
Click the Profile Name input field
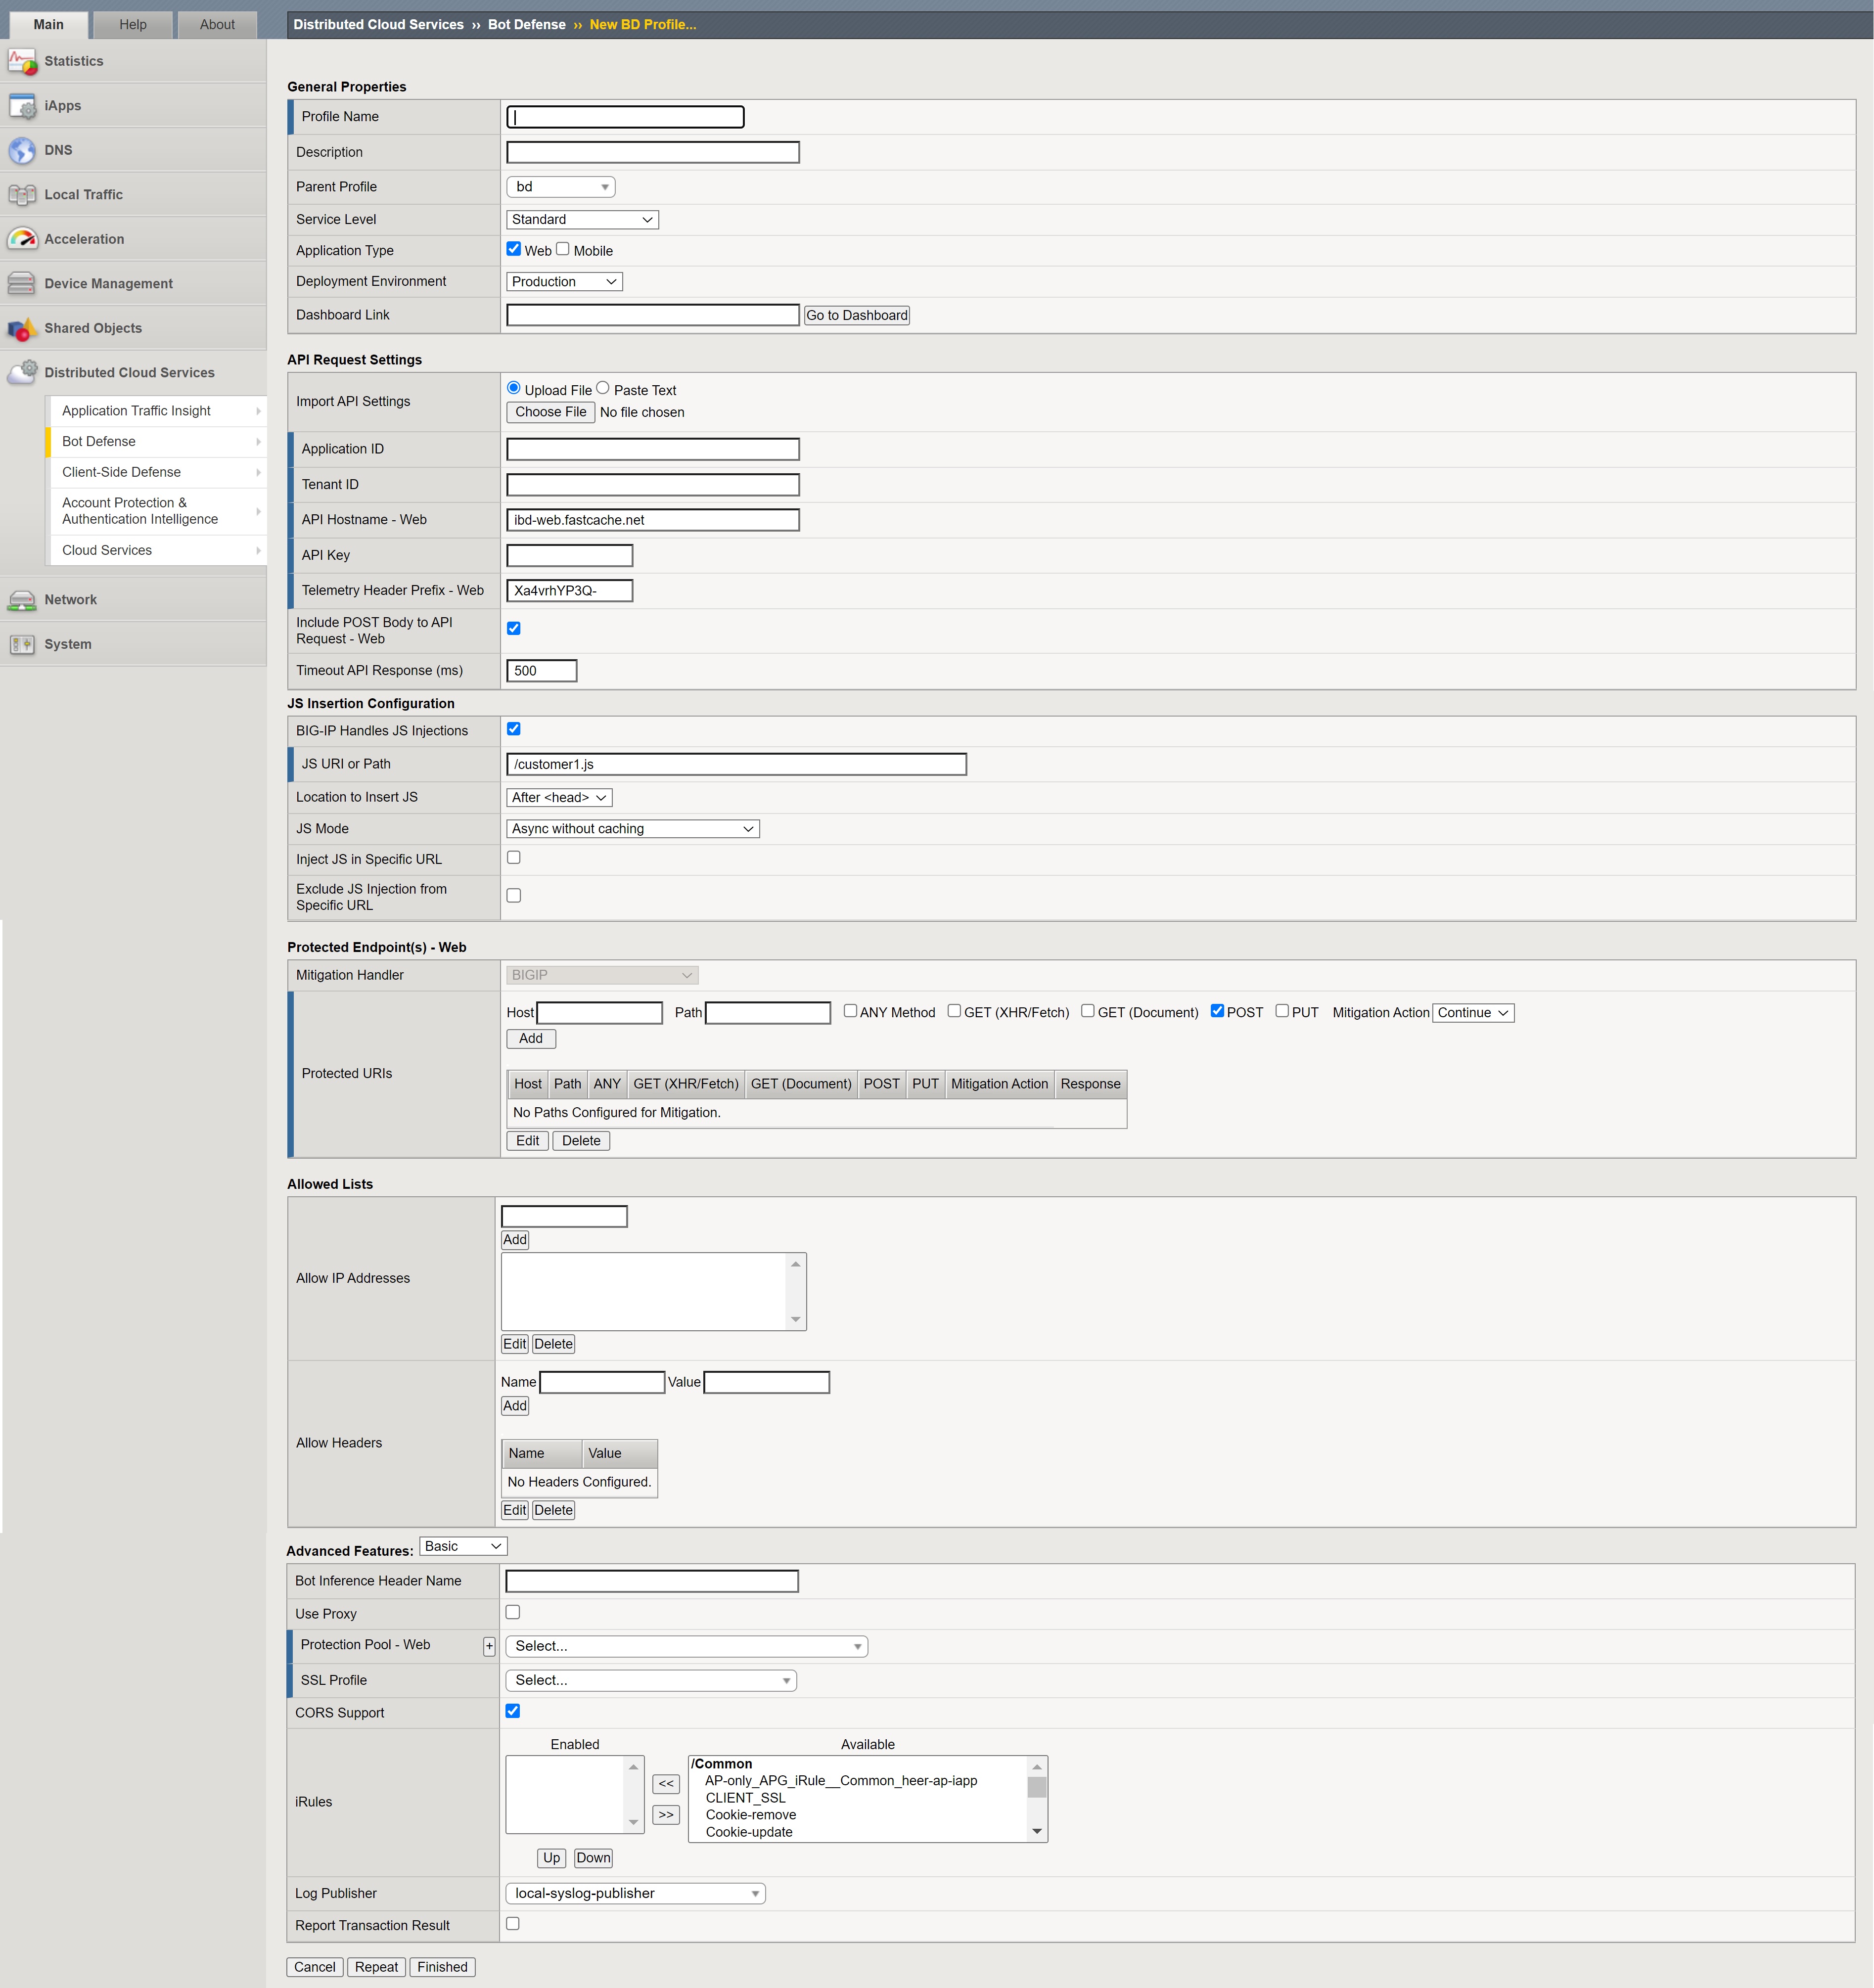(x=625, y=117)
